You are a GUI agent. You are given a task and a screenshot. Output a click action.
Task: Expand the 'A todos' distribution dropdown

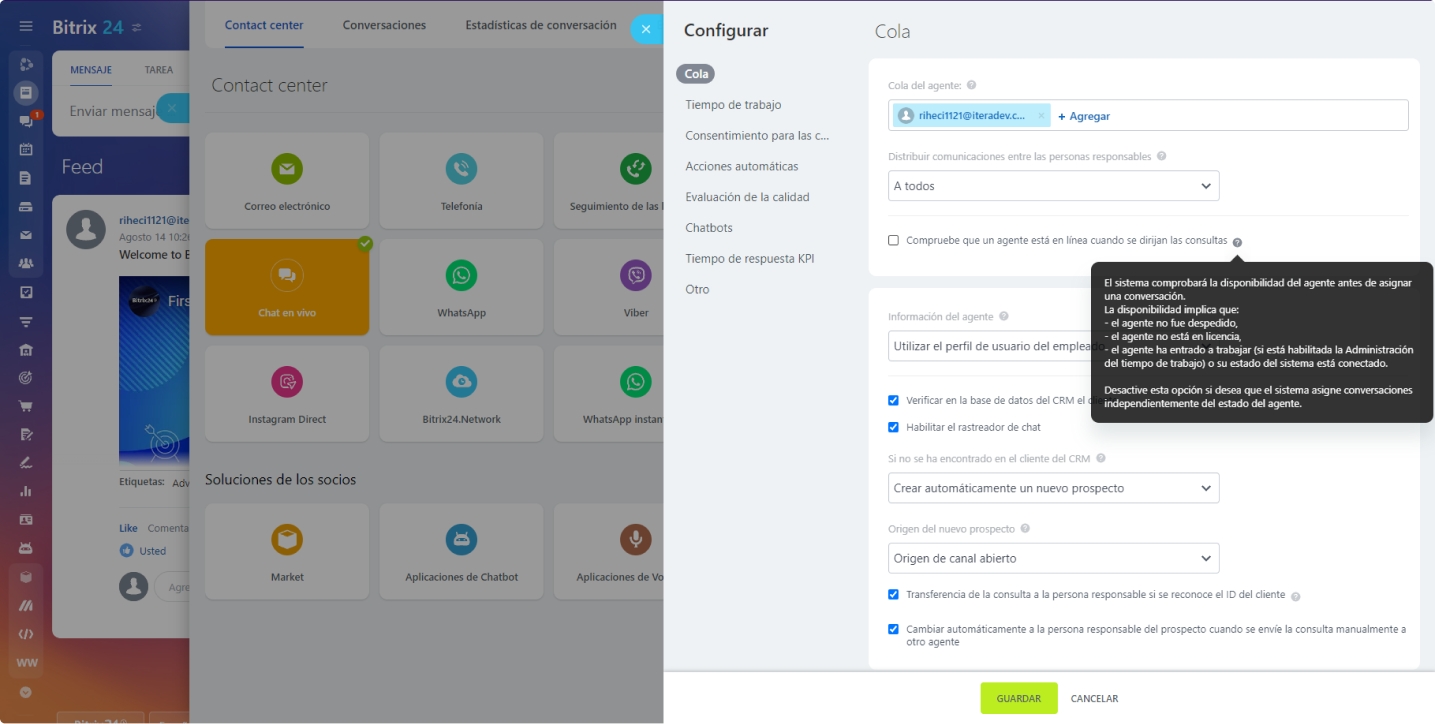click(1053, 186)
